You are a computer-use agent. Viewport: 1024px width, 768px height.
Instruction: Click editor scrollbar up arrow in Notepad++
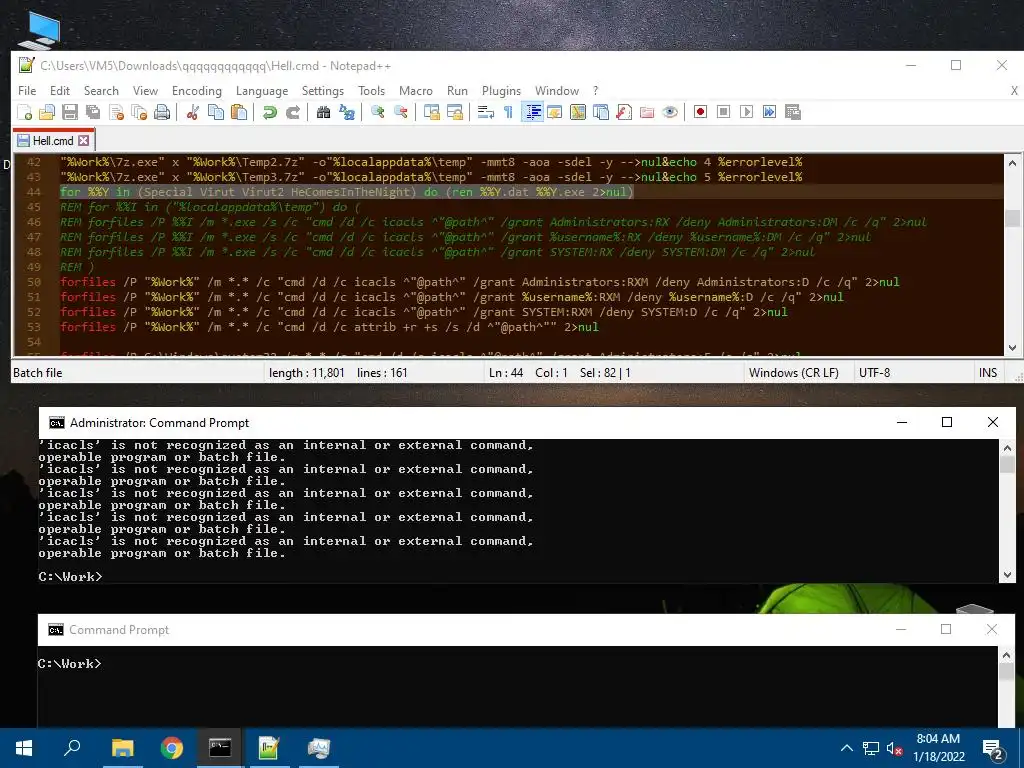point(1012,163)
